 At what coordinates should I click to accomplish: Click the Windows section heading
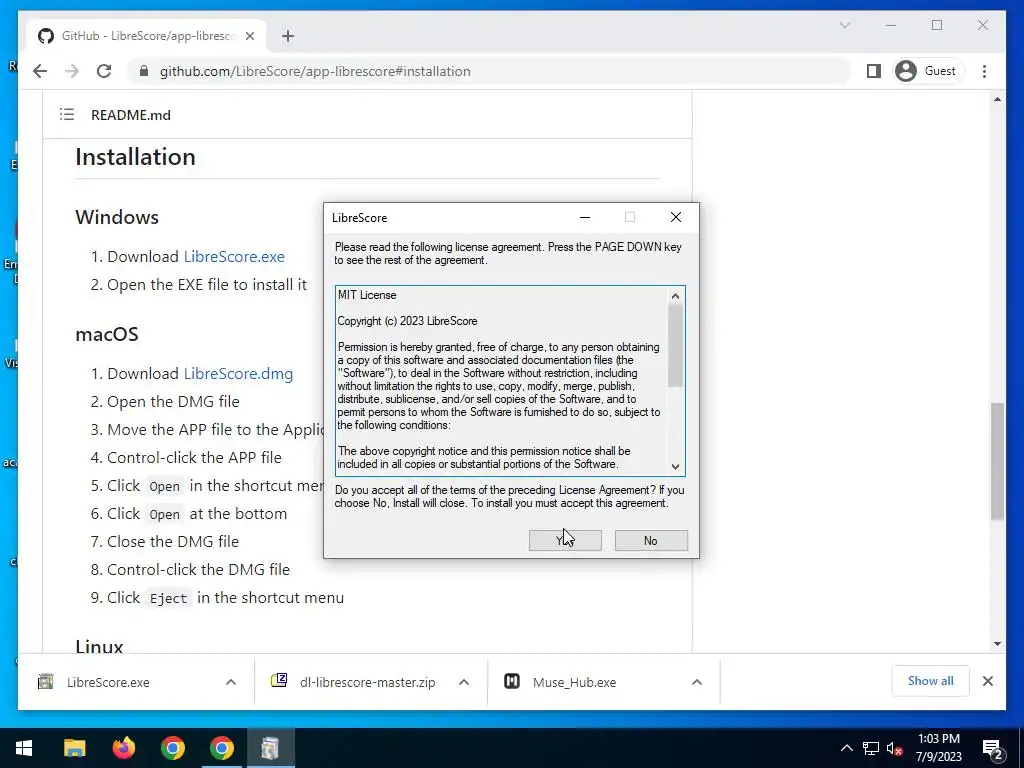117,217
